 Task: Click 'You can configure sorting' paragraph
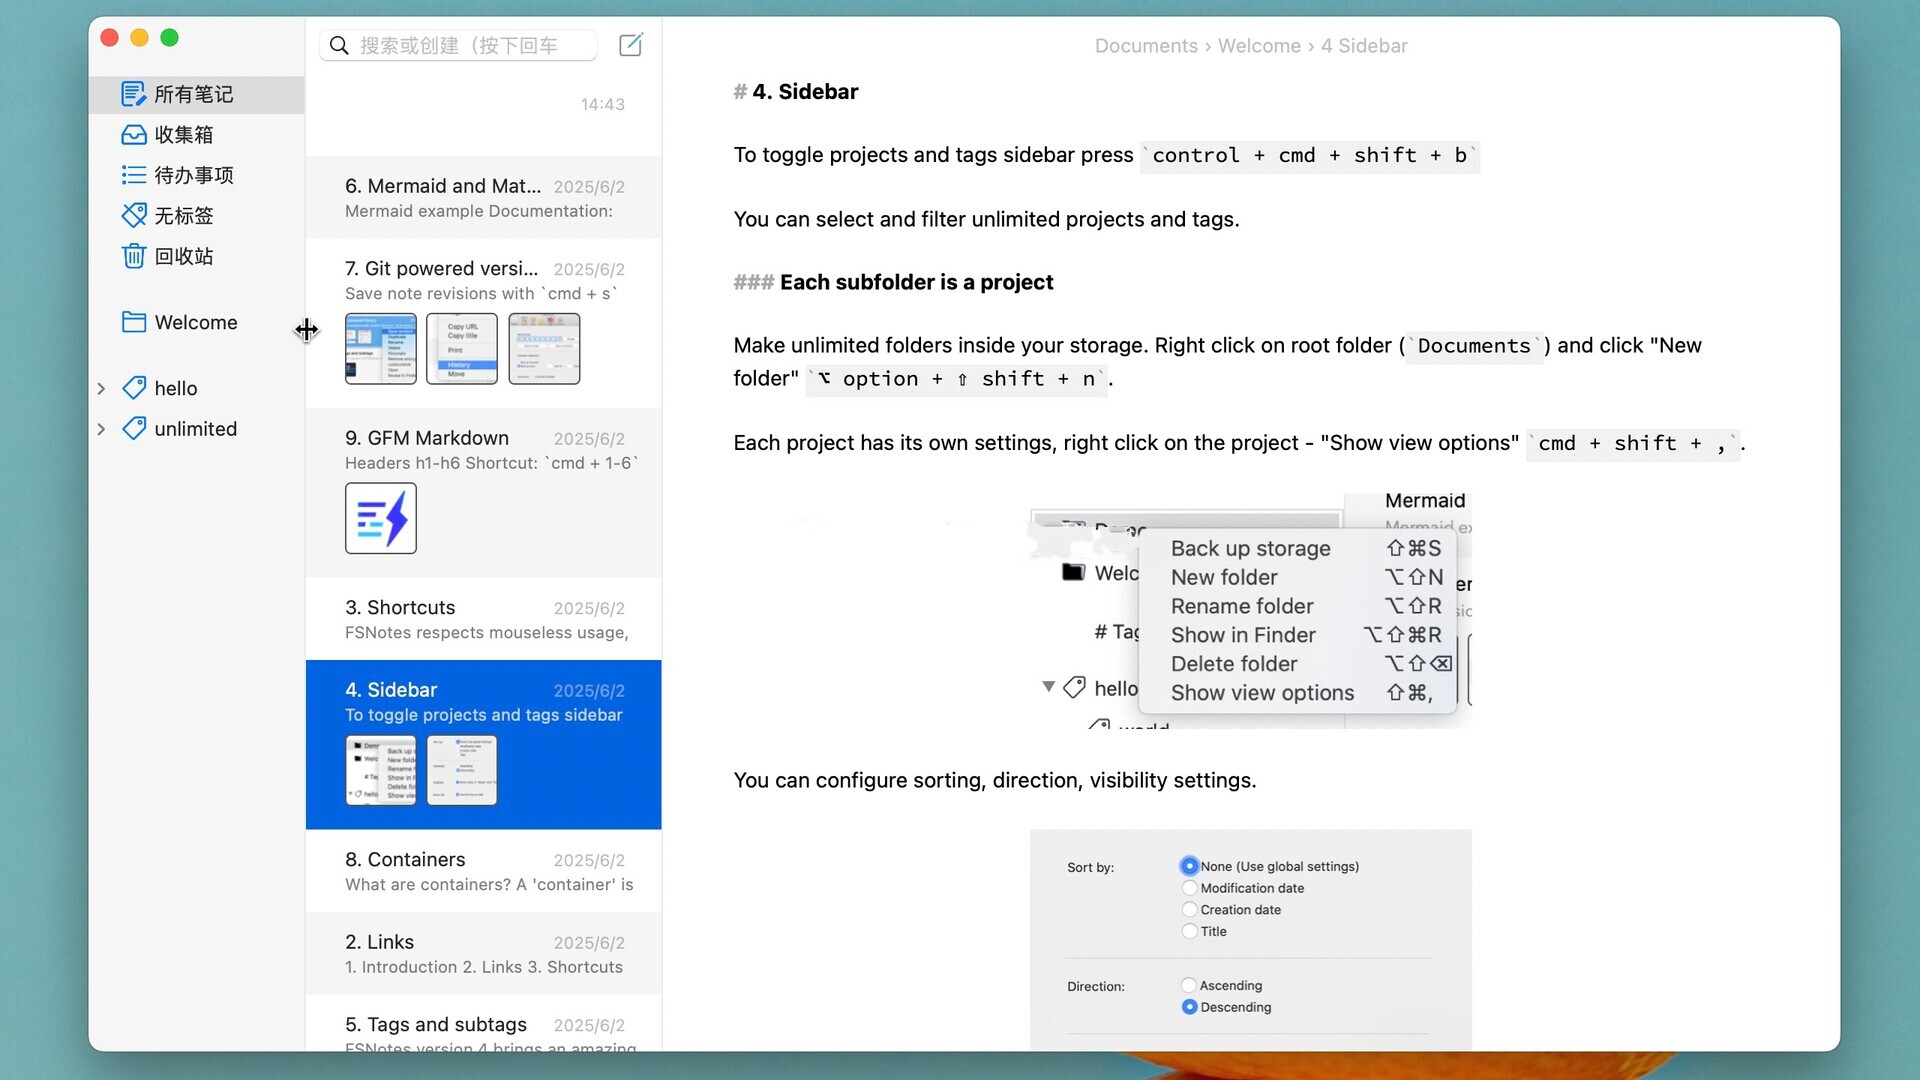pos(994,780)
